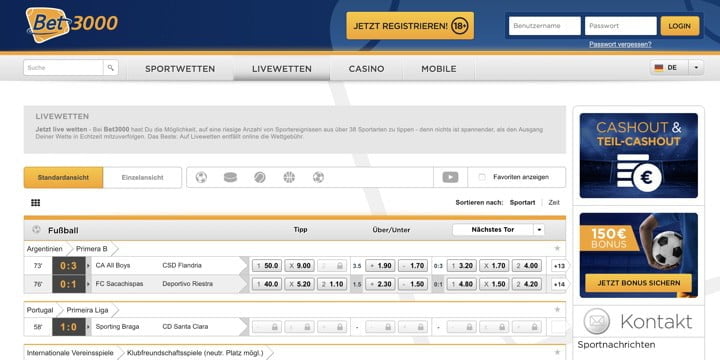This screenshot has height=360, width=720.
Task: Select the Primeira Liga breadcrumb
Action: pos(87,310)
